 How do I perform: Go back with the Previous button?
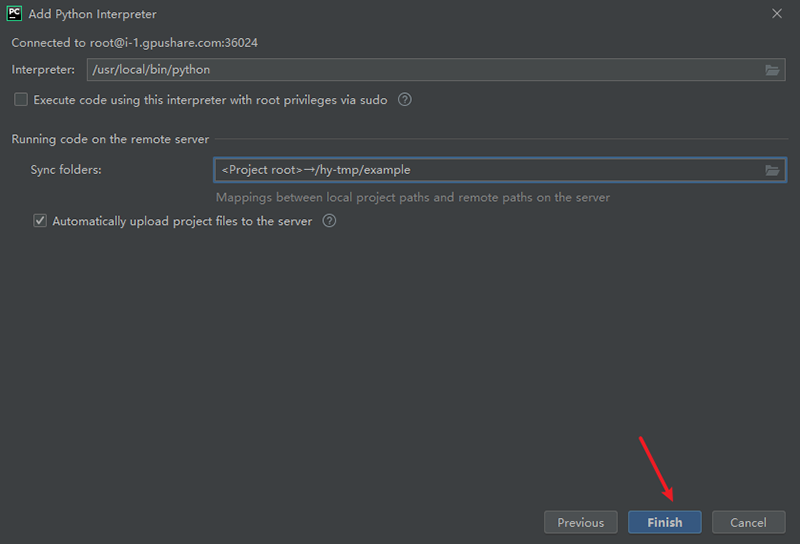click(581, 522)
